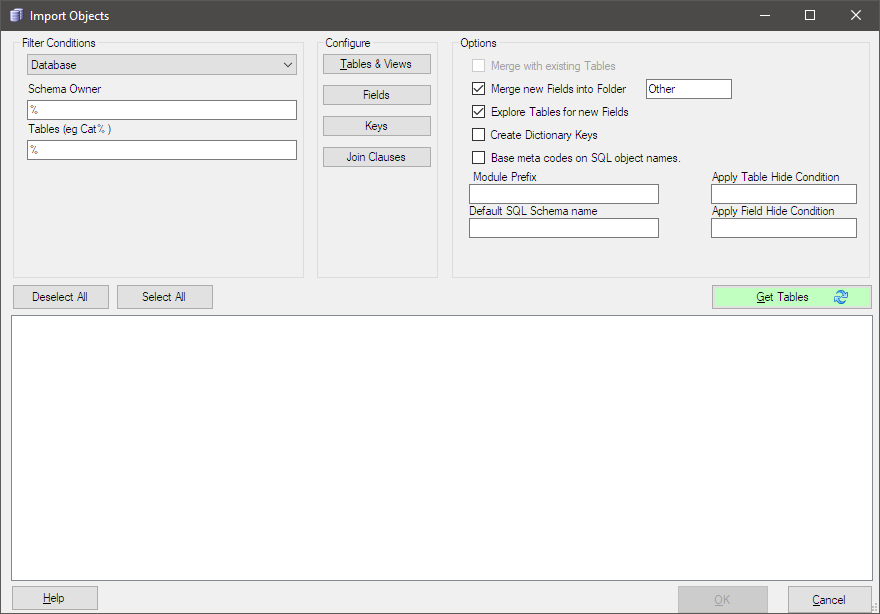Enable Create Dictionary Keys checkbox
Viewport: 880px width, 614px height.
point(478,135)
